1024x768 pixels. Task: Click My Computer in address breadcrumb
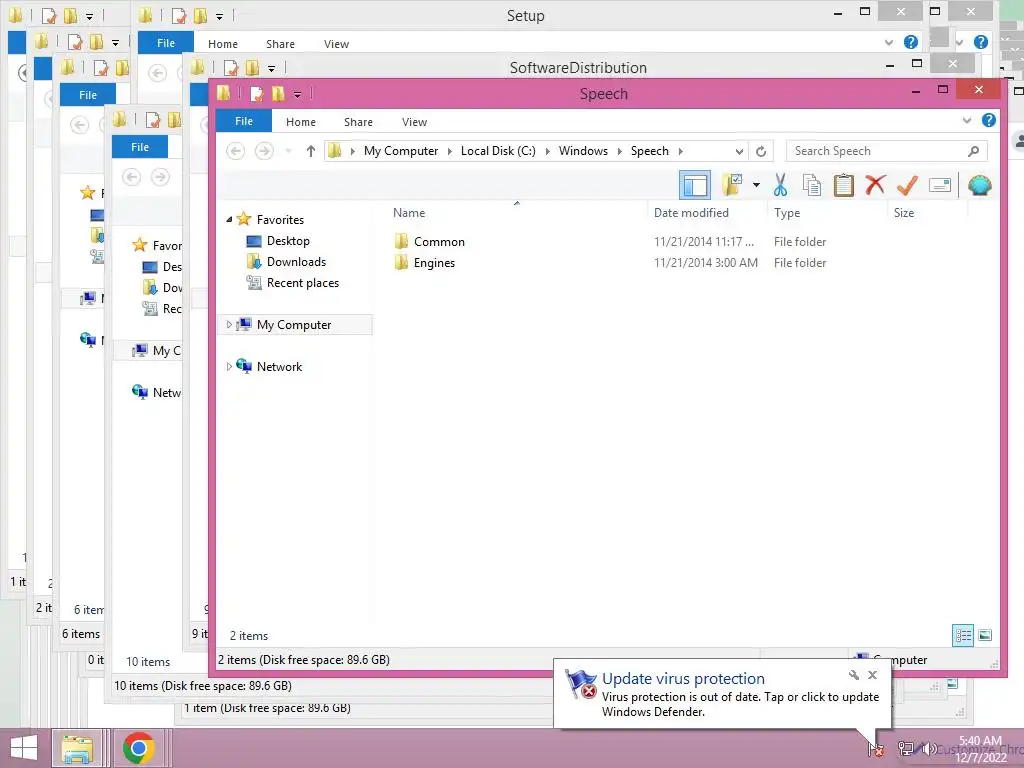[x=401, y=151]
